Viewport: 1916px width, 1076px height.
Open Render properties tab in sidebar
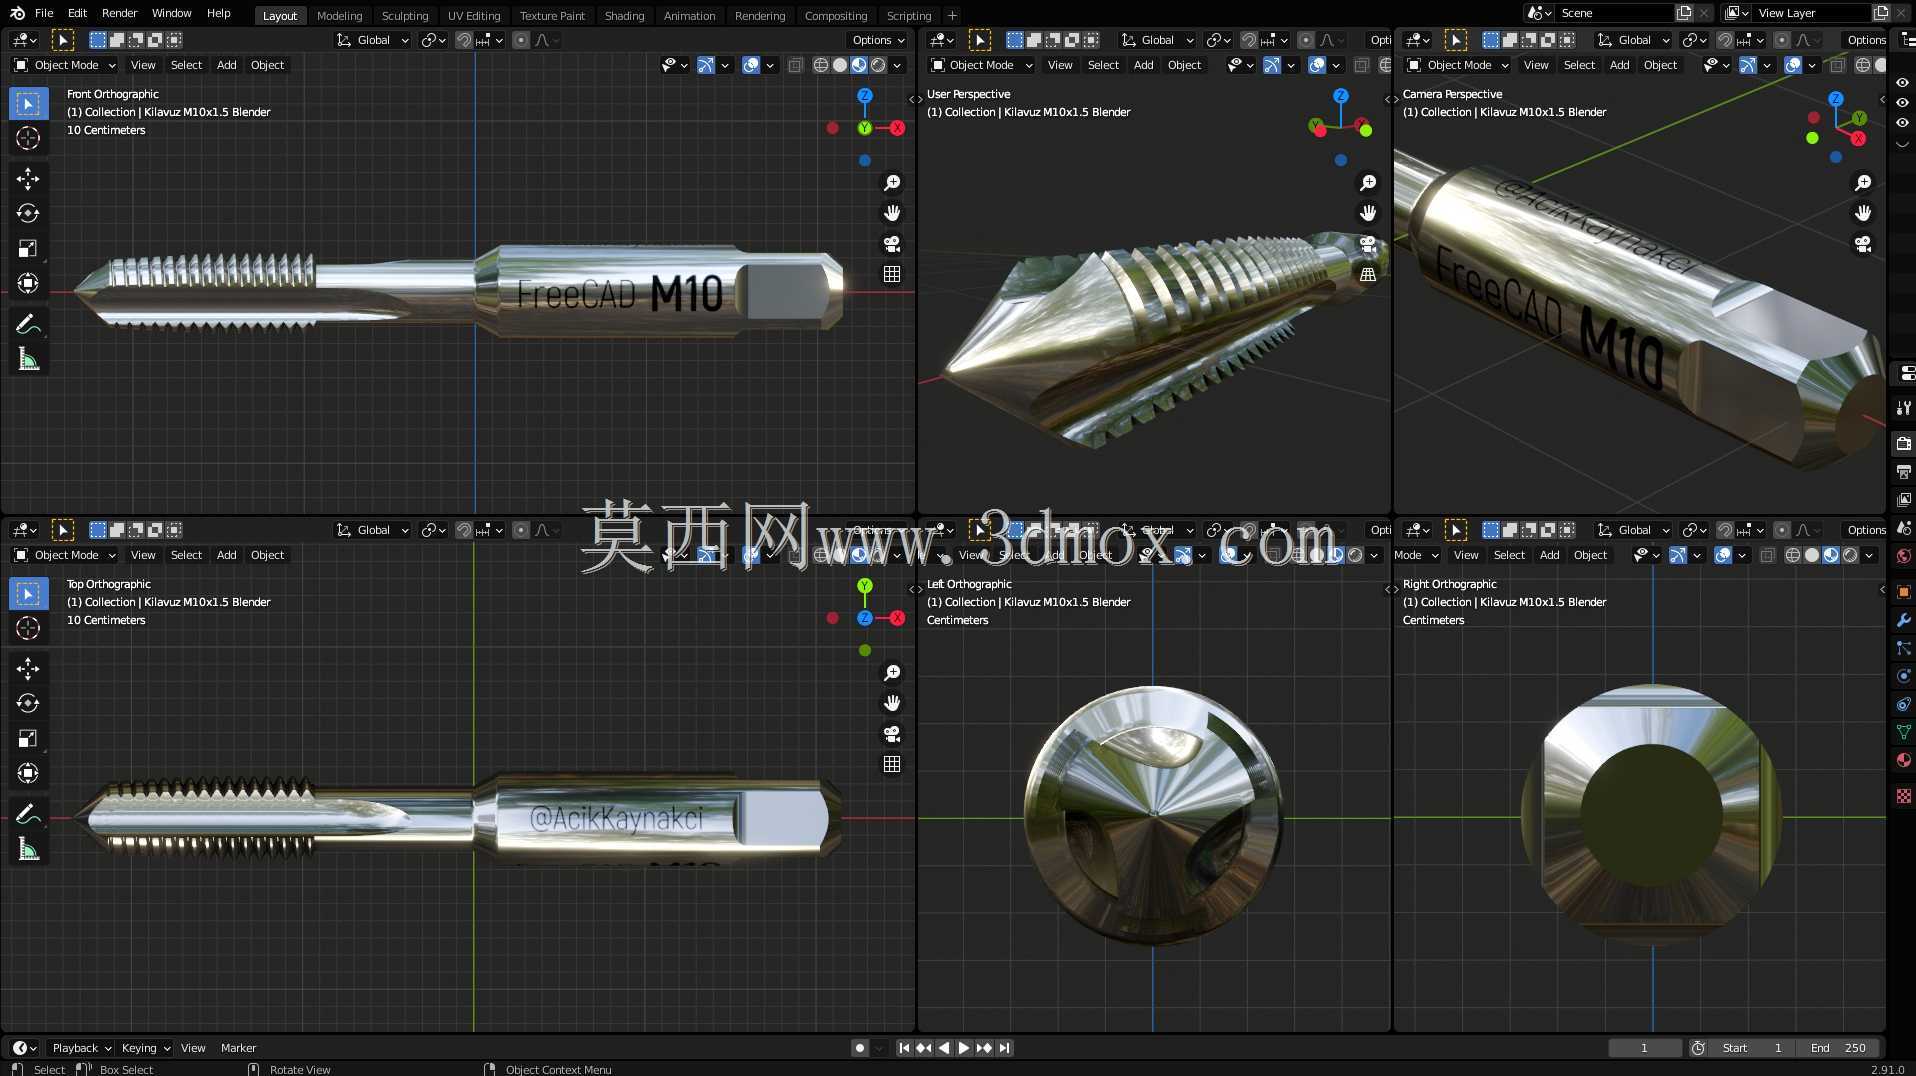click(x=1904, y=443)
